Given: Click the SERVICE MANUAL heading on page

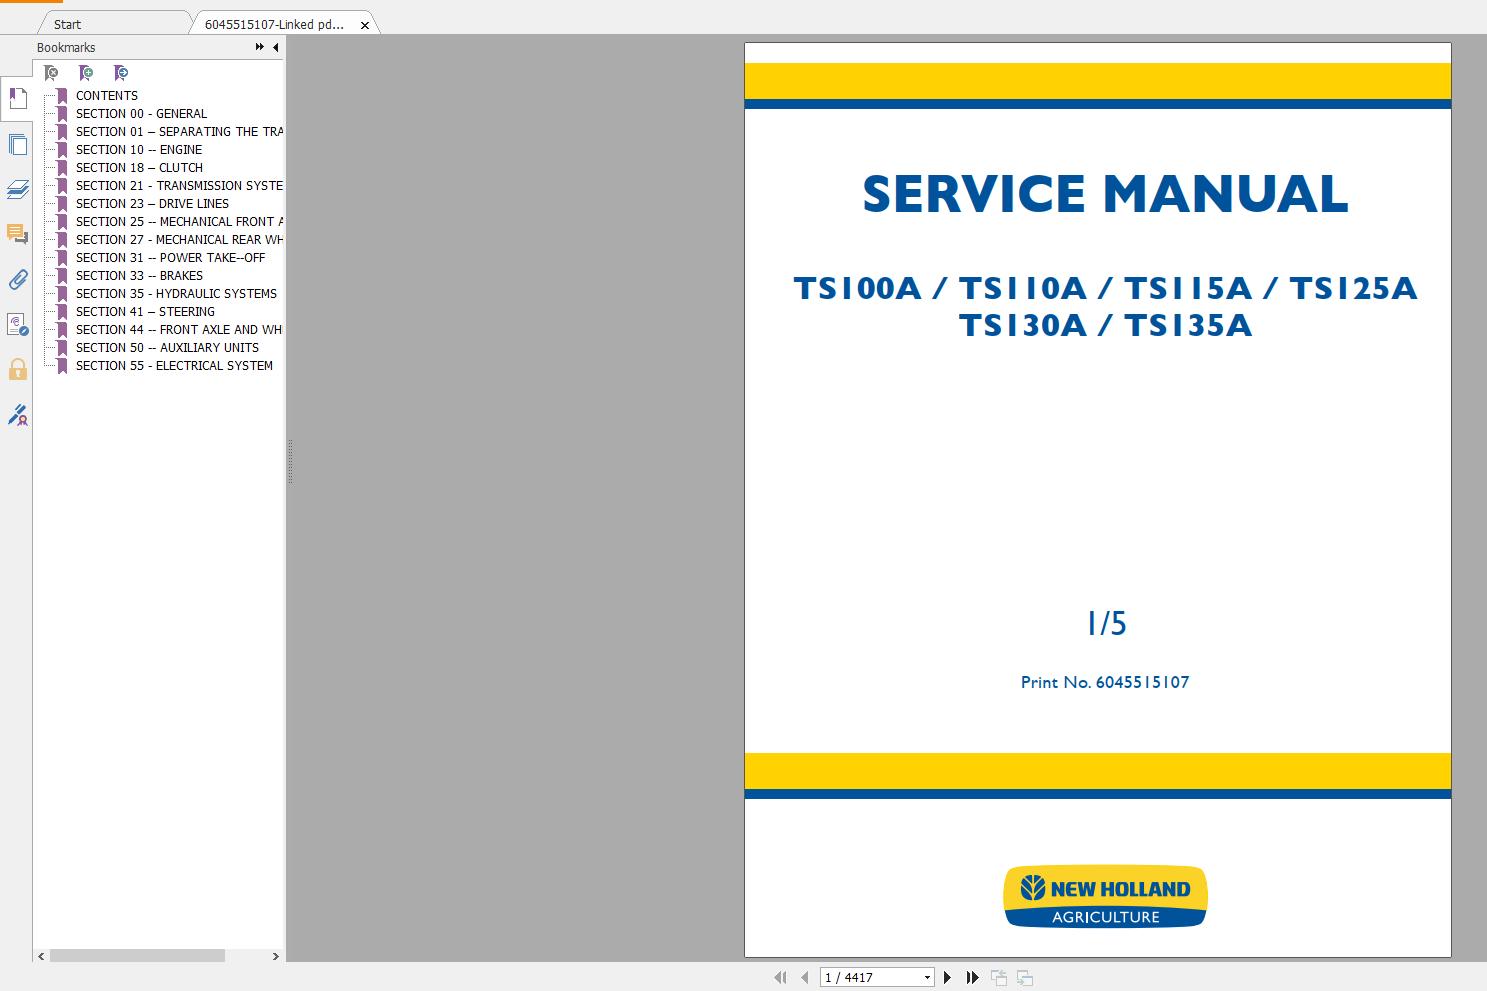Looking at the screenshot, I should 1105,194.
